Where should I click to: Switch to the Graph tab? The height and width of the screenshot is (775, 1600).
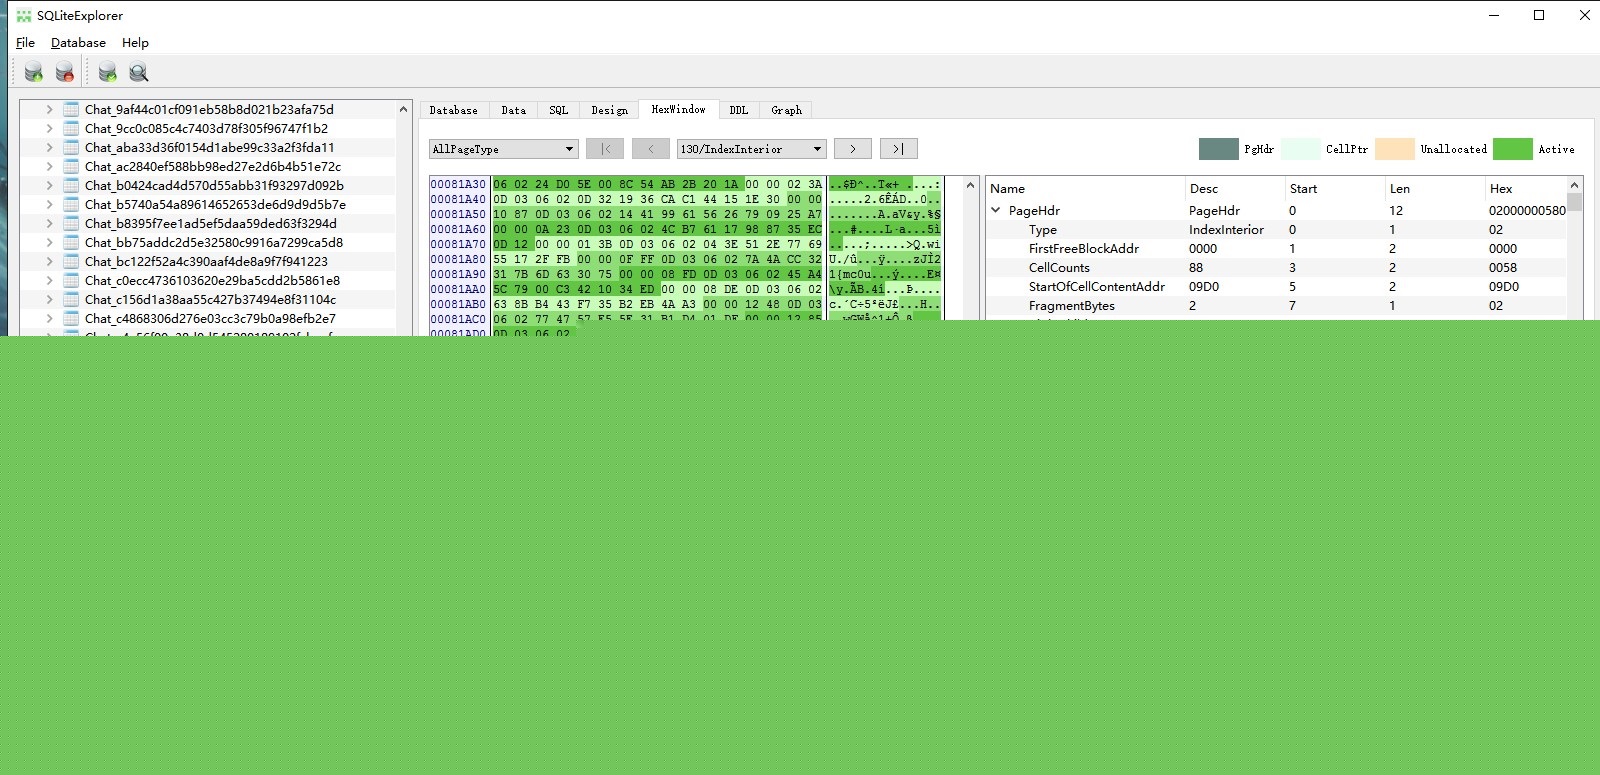pyautogui.click(x=786, y=110)
